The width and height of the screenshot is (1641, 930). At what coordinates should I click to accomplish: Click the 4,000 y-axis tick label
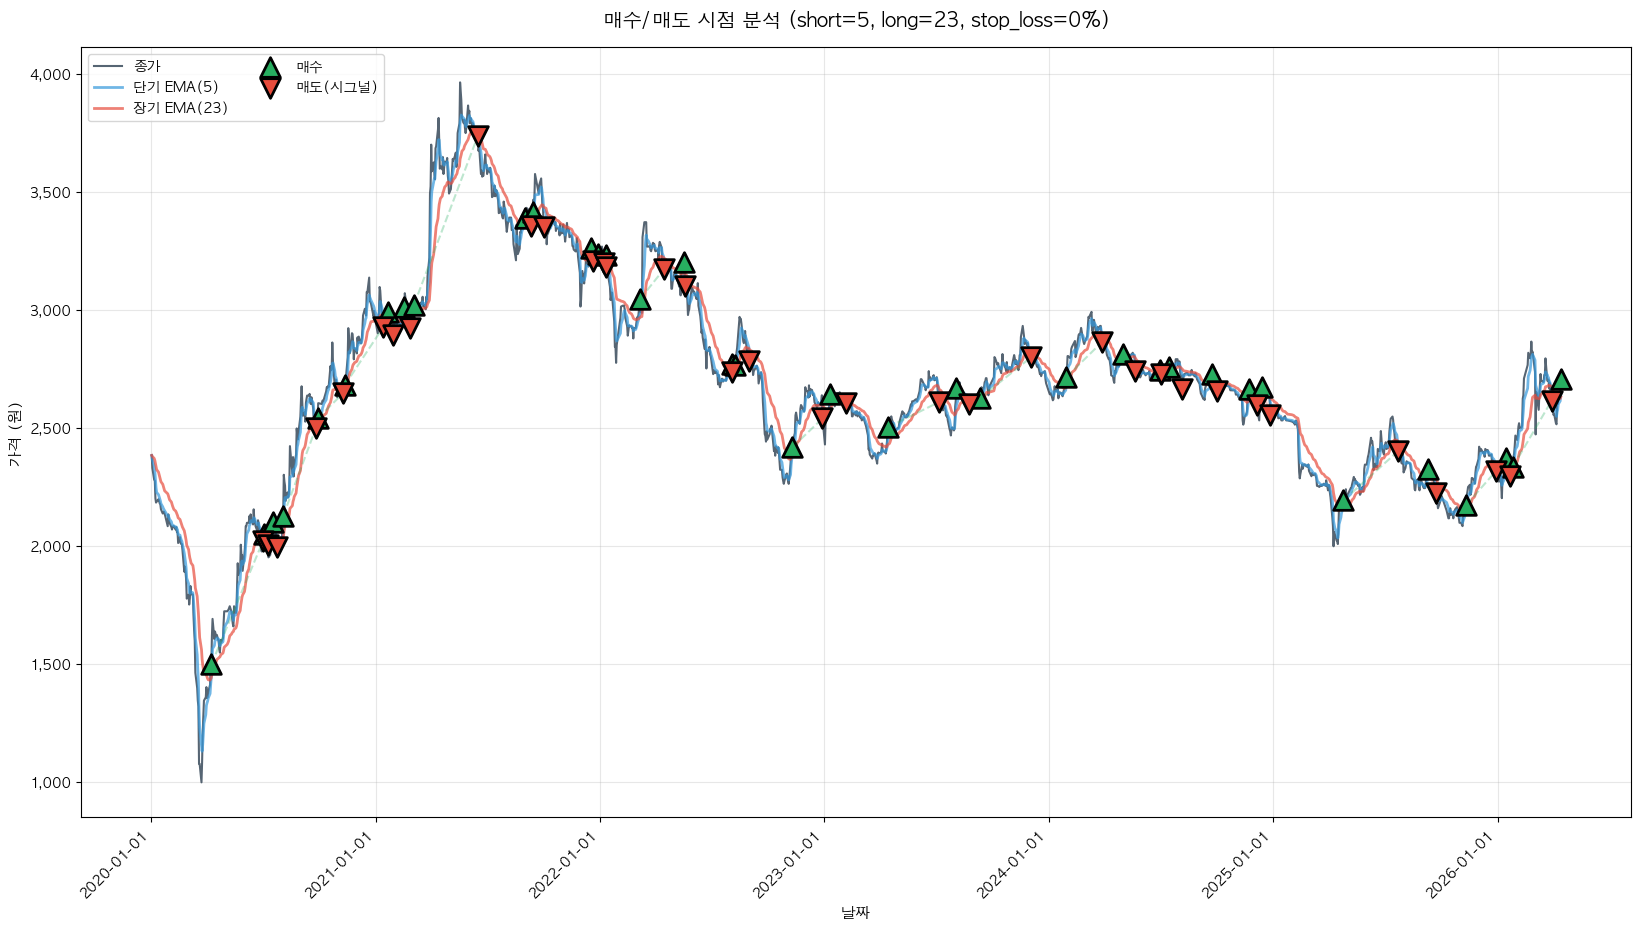50,75
